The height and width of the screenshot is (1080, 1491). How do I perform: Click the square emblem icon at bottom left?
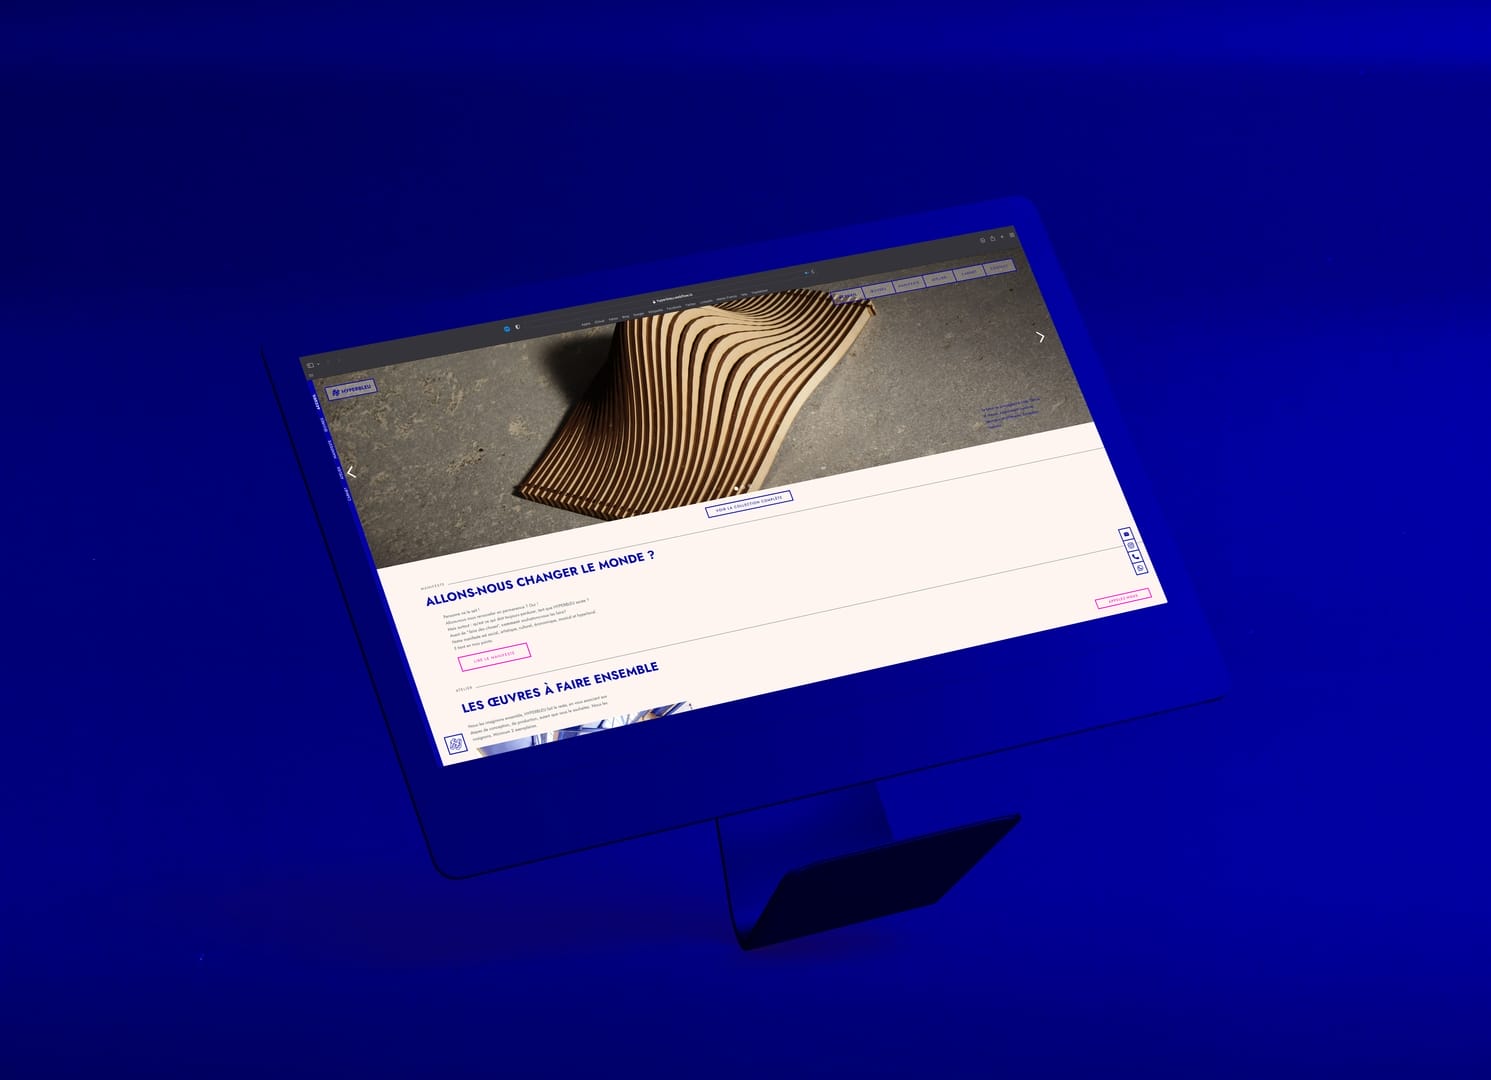point(455,745)
